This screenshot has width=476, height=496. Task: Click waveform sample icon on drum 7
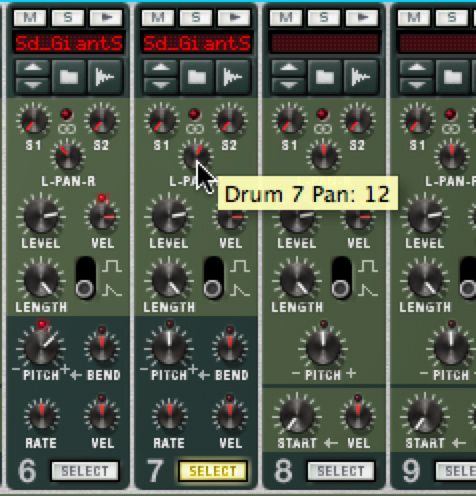point(233,77)
